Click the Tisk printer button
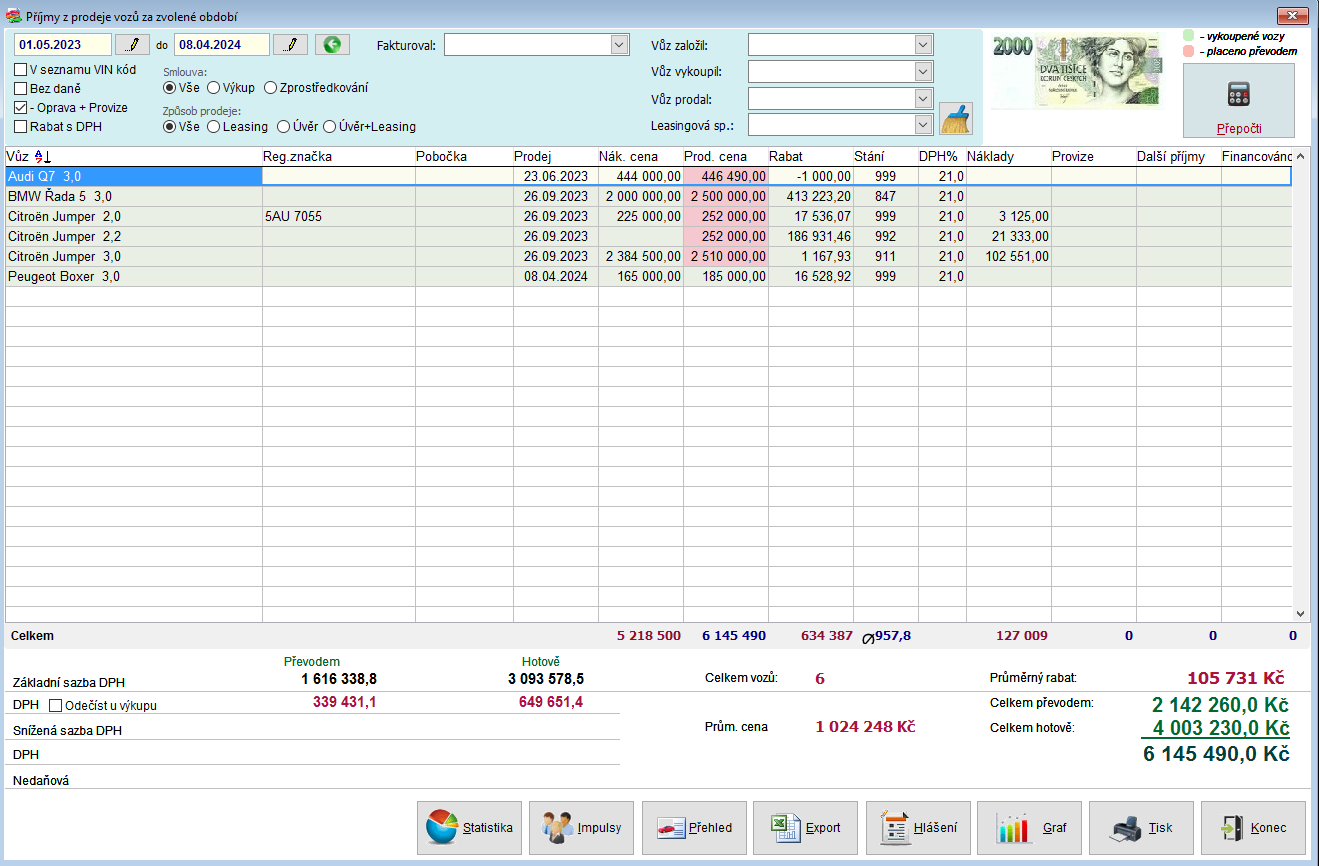 [1141, 828]
